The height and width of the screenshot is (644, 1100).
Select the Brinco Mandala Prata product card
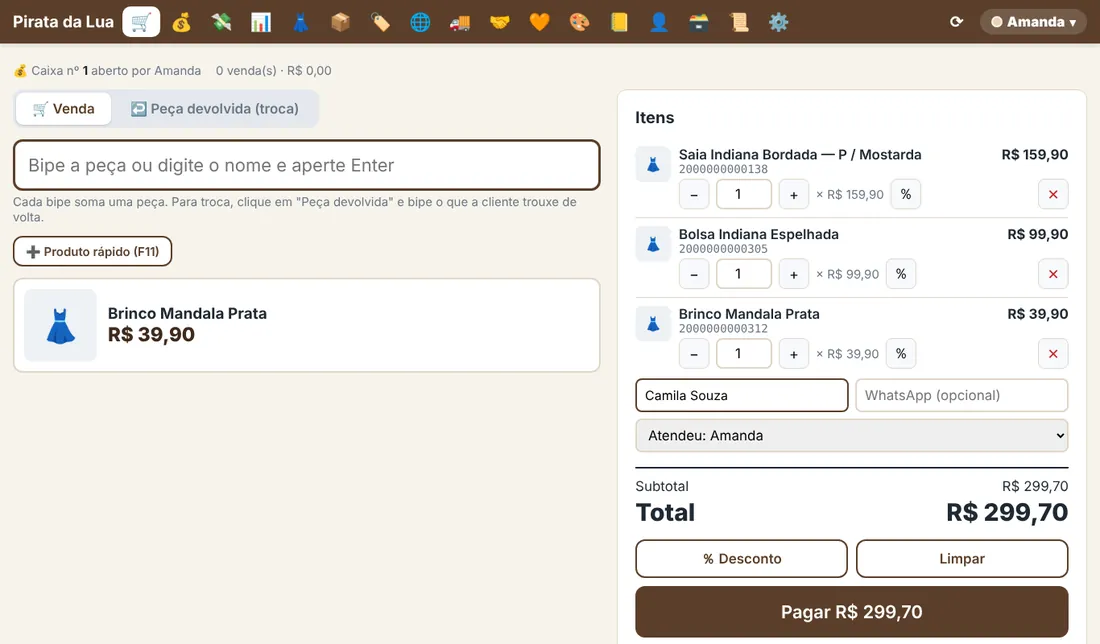coord(307,326)
